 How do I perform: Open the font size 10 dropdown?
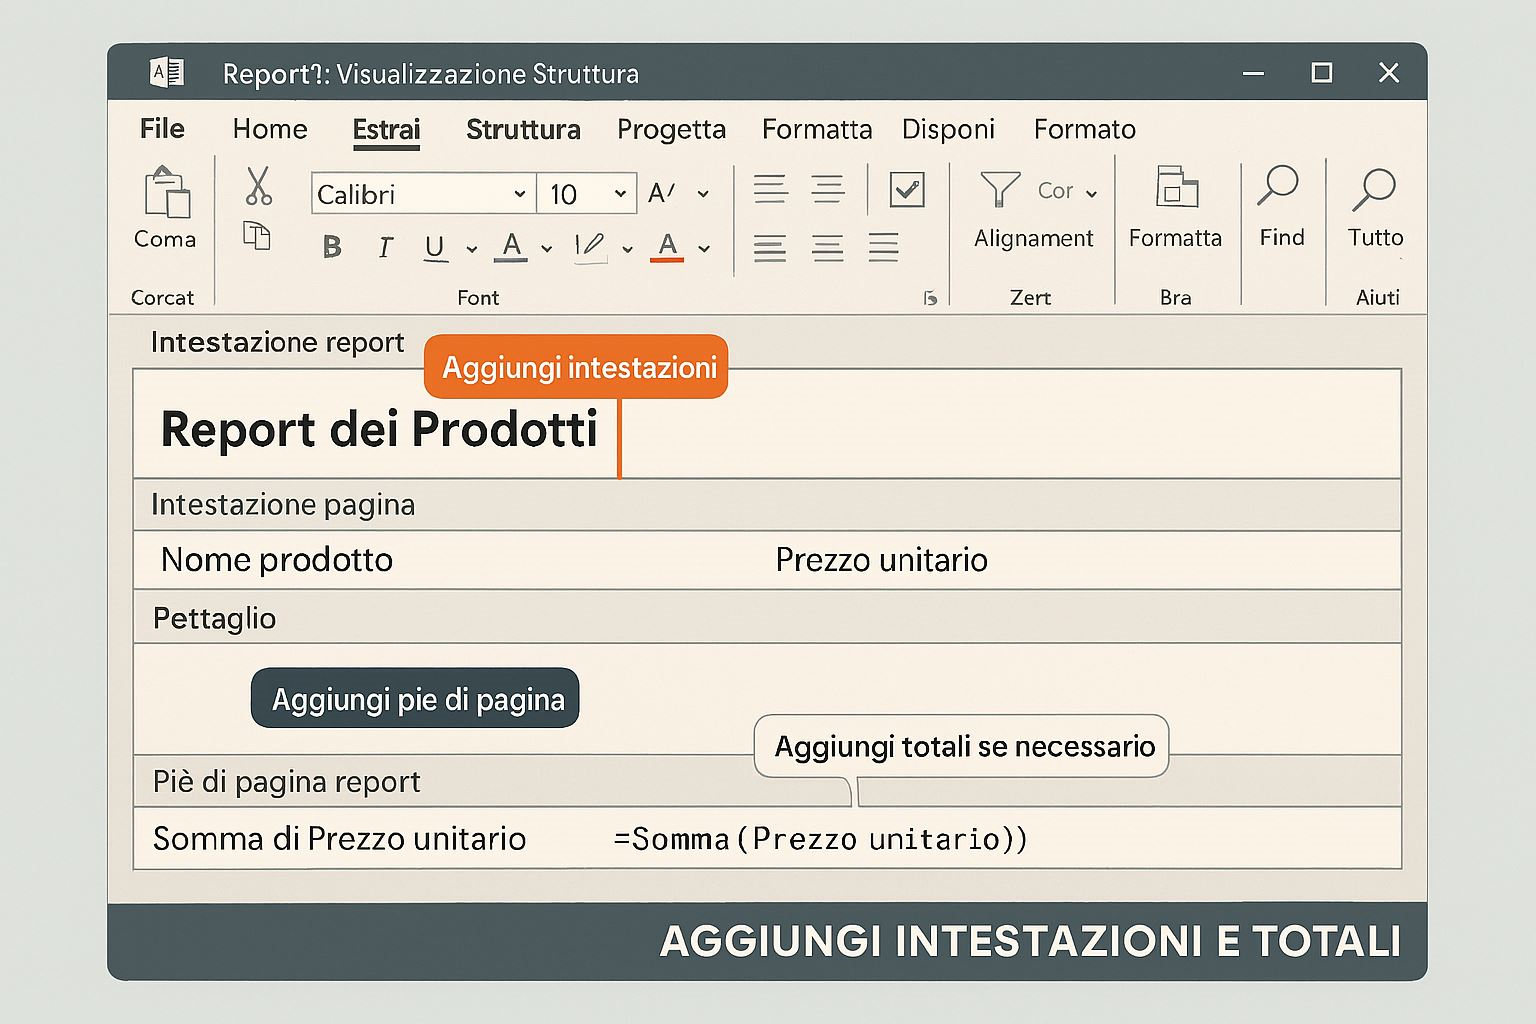click(x=620, y=194)
